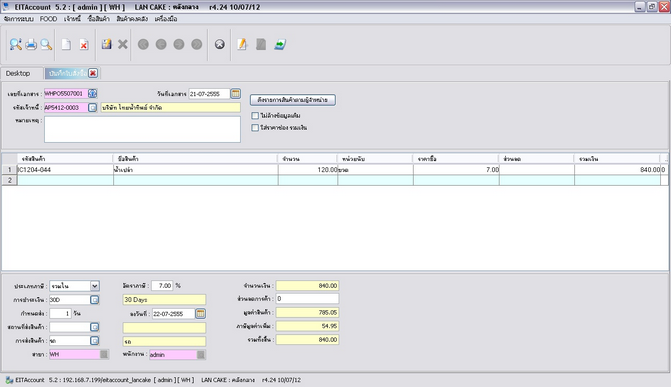Save record using floppy disk icon

[106, 44]
